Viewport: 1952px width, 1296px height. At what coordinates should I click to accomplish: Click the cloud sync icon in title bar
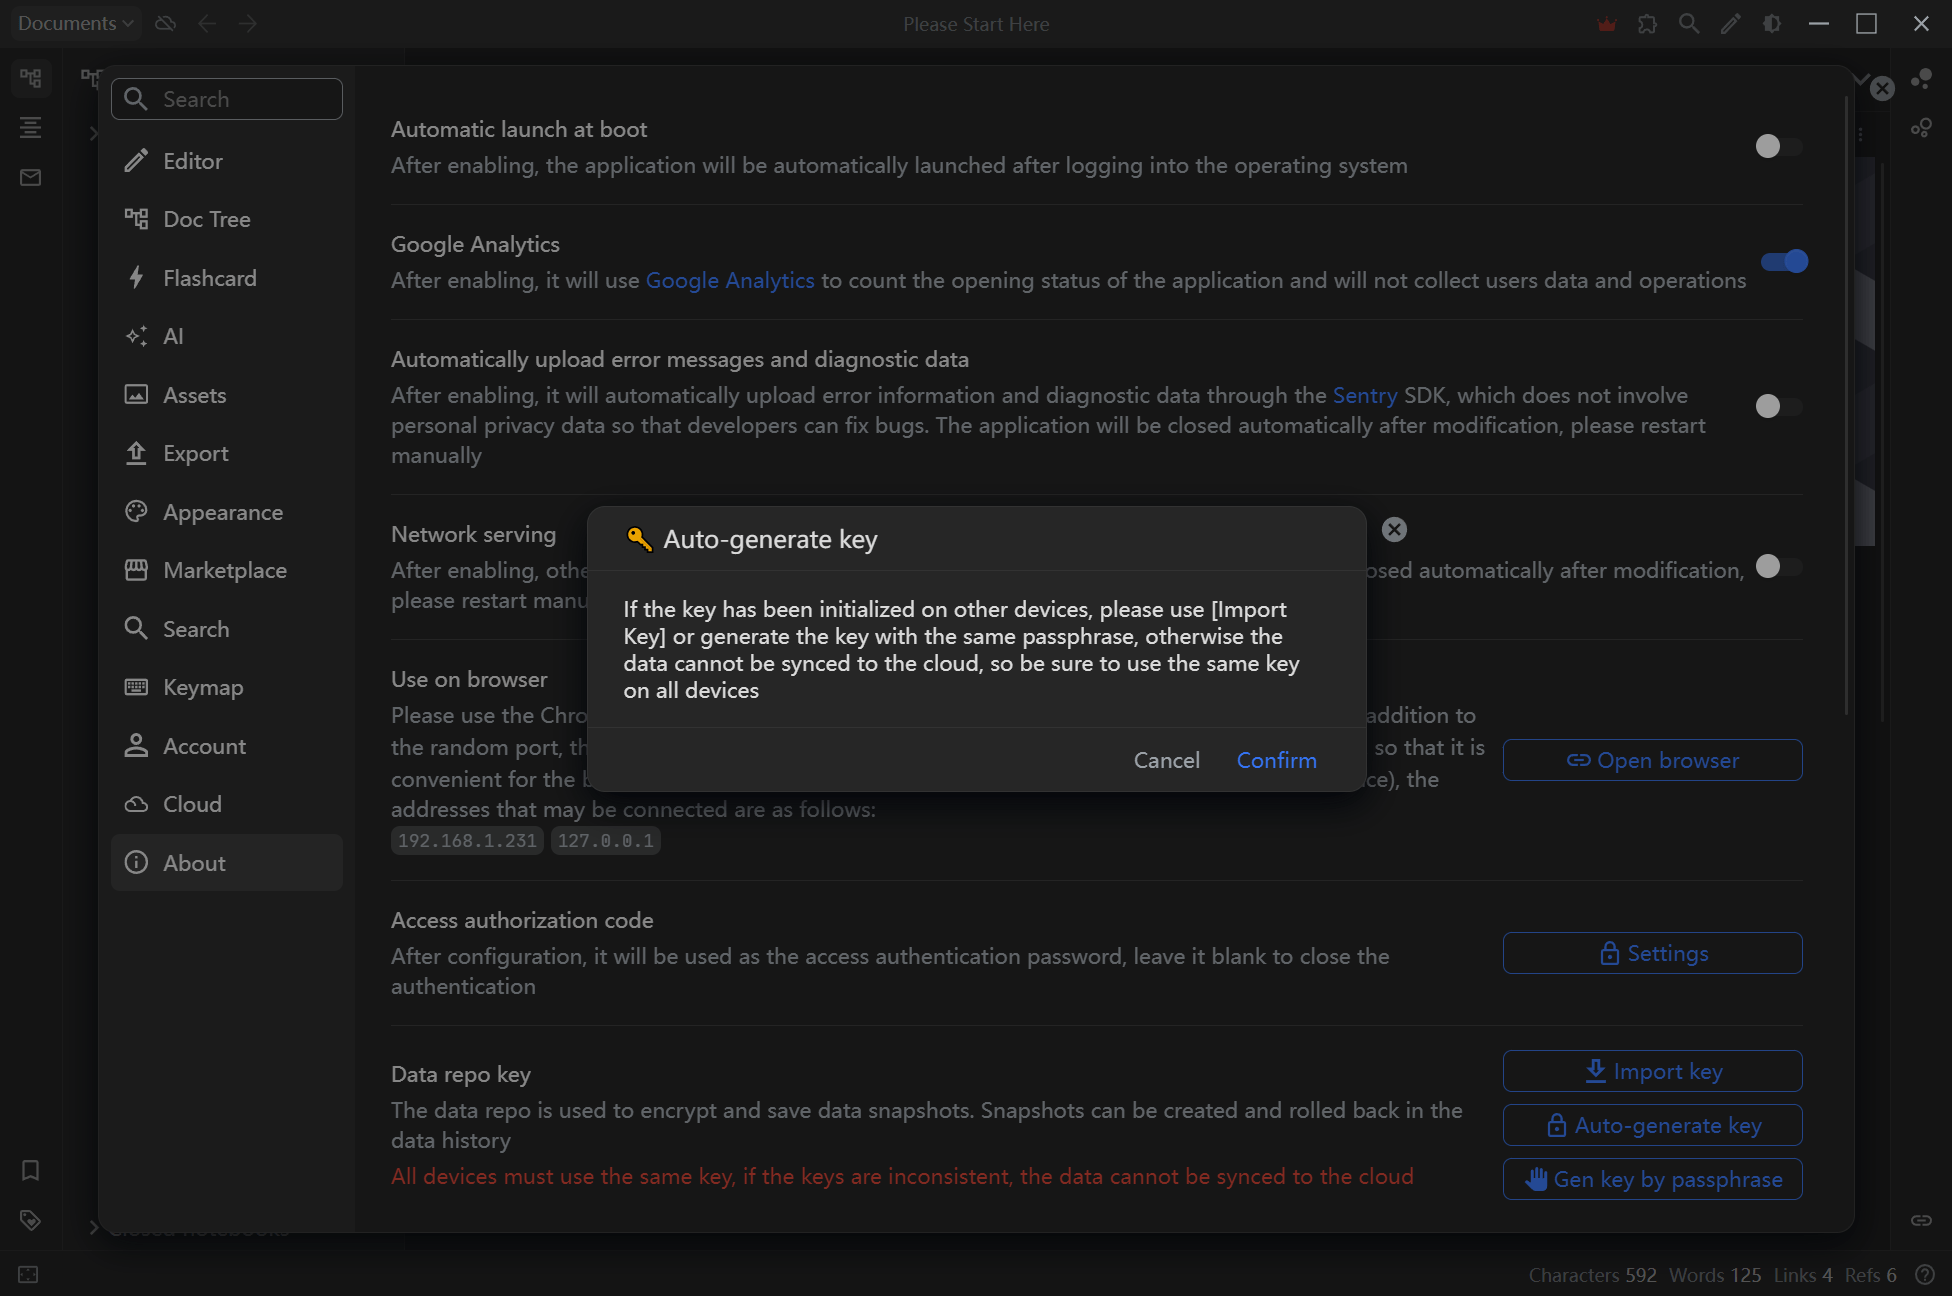tap(166, 23)
